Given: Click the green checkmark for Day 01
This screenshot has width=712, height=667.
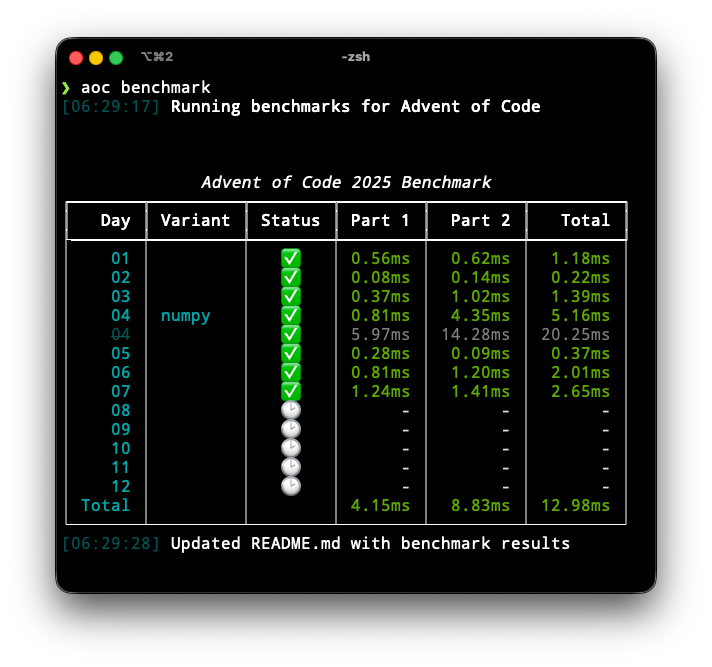Looking at the screenshot, I should (291, 258).
